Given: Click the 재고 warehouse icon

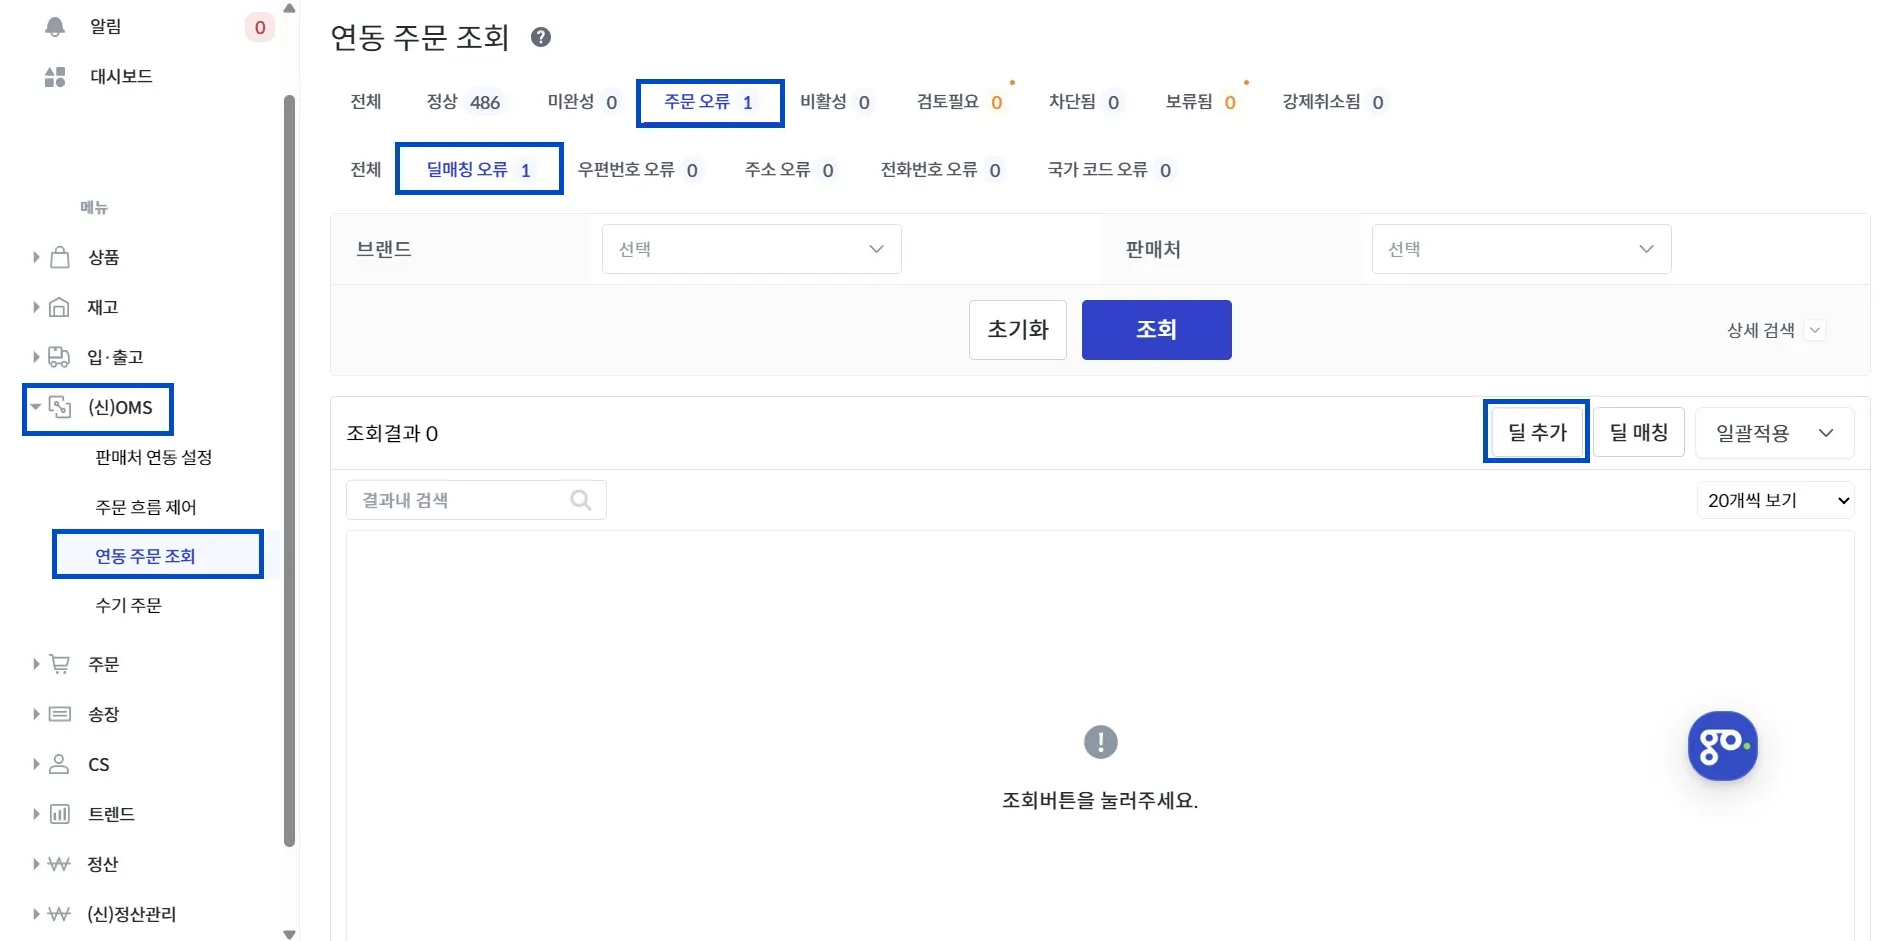Looking at the screenshot, I should pyautogui.click(x=60, y=307).
